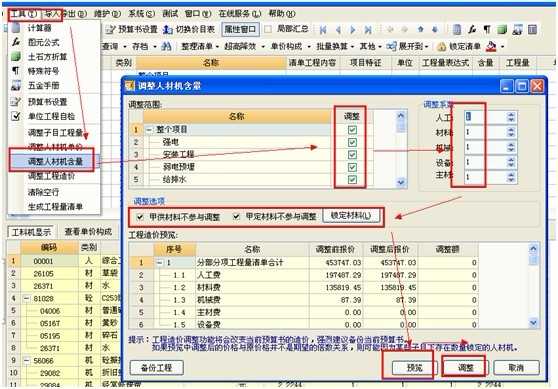Collapse the 81028 material row
558x389 pixels.
click(x=27, y=298)
